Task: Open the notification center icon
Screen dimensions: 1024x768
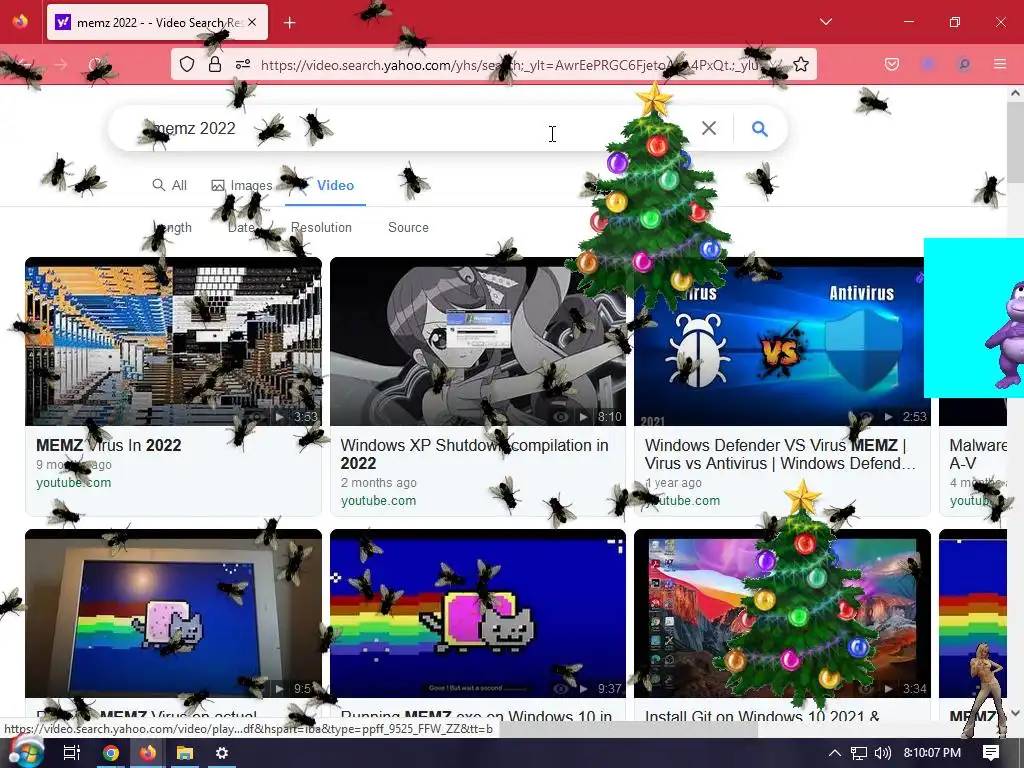Action: 991,753
